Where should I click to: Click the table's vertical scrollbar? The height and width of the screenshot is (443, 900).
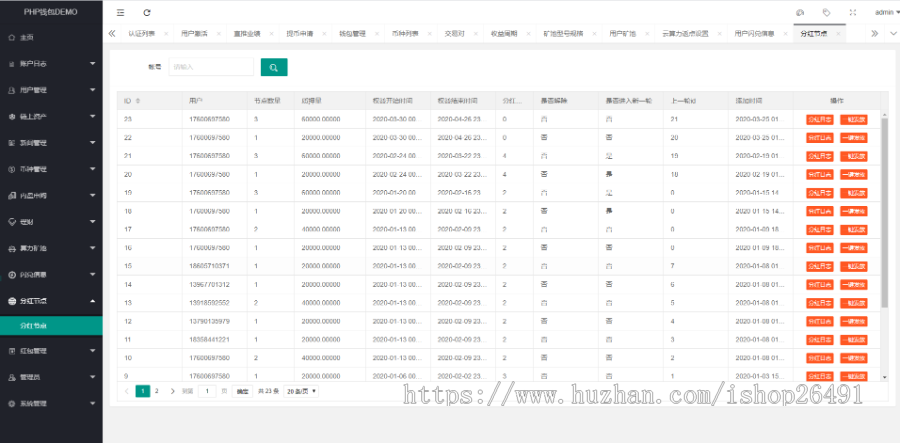[885, 212]
